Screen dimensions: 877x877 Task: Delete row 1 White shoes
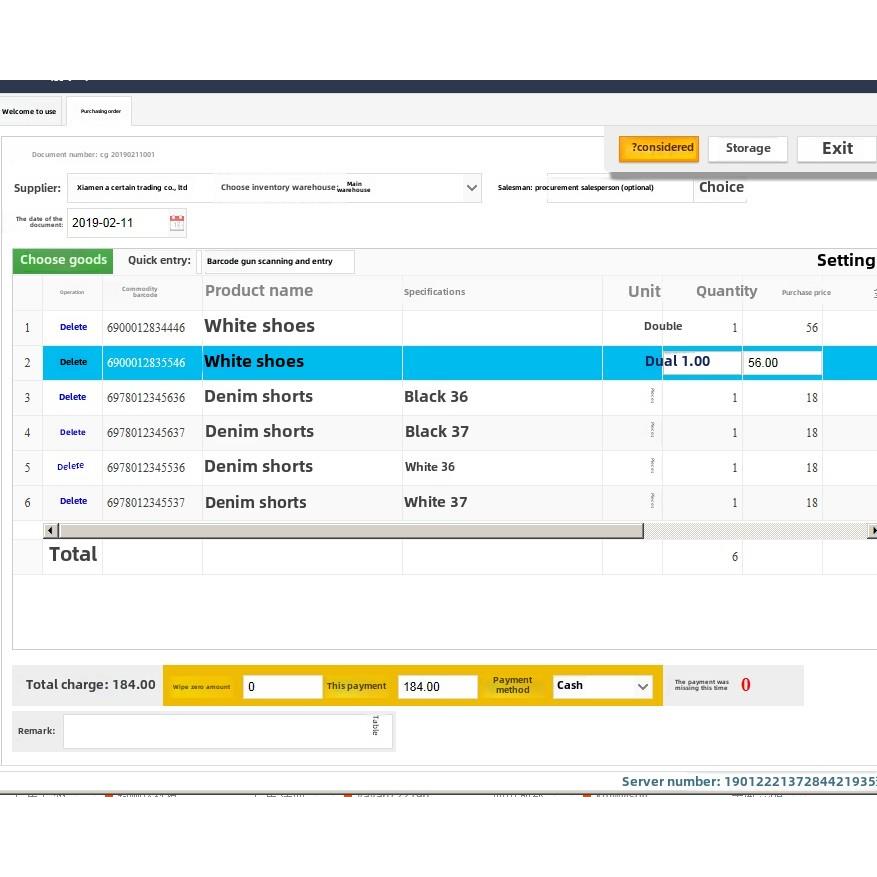(73, 327)
